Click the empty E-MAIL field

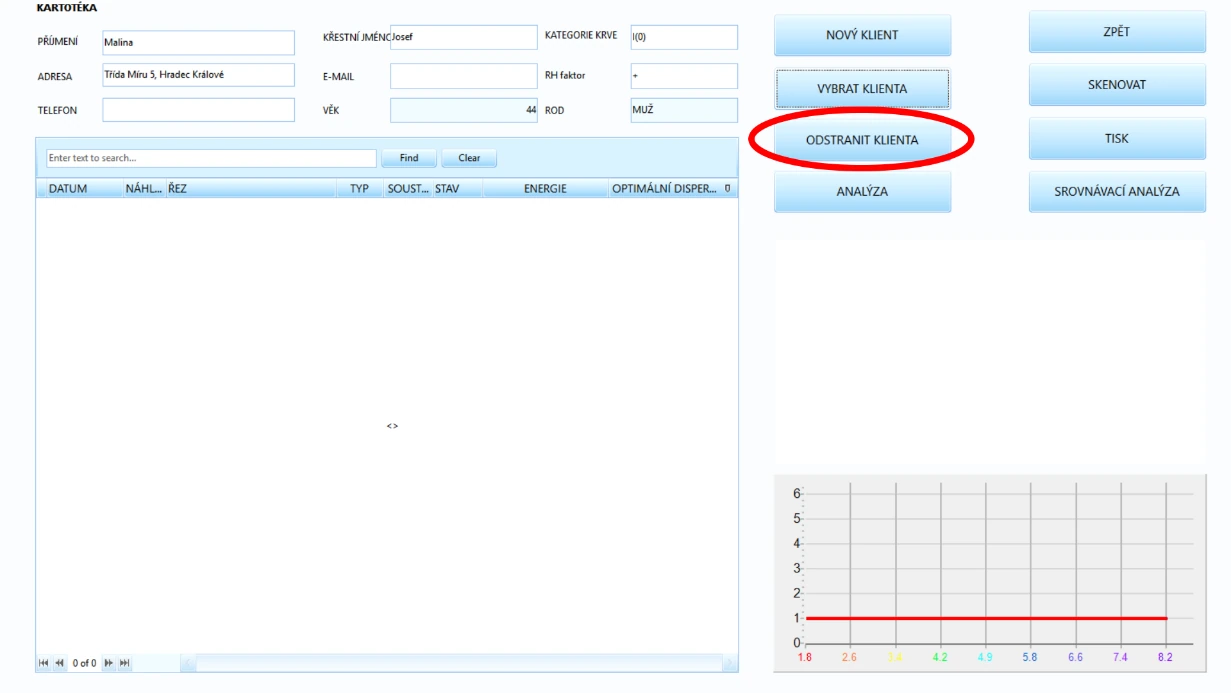pos(463,76)
